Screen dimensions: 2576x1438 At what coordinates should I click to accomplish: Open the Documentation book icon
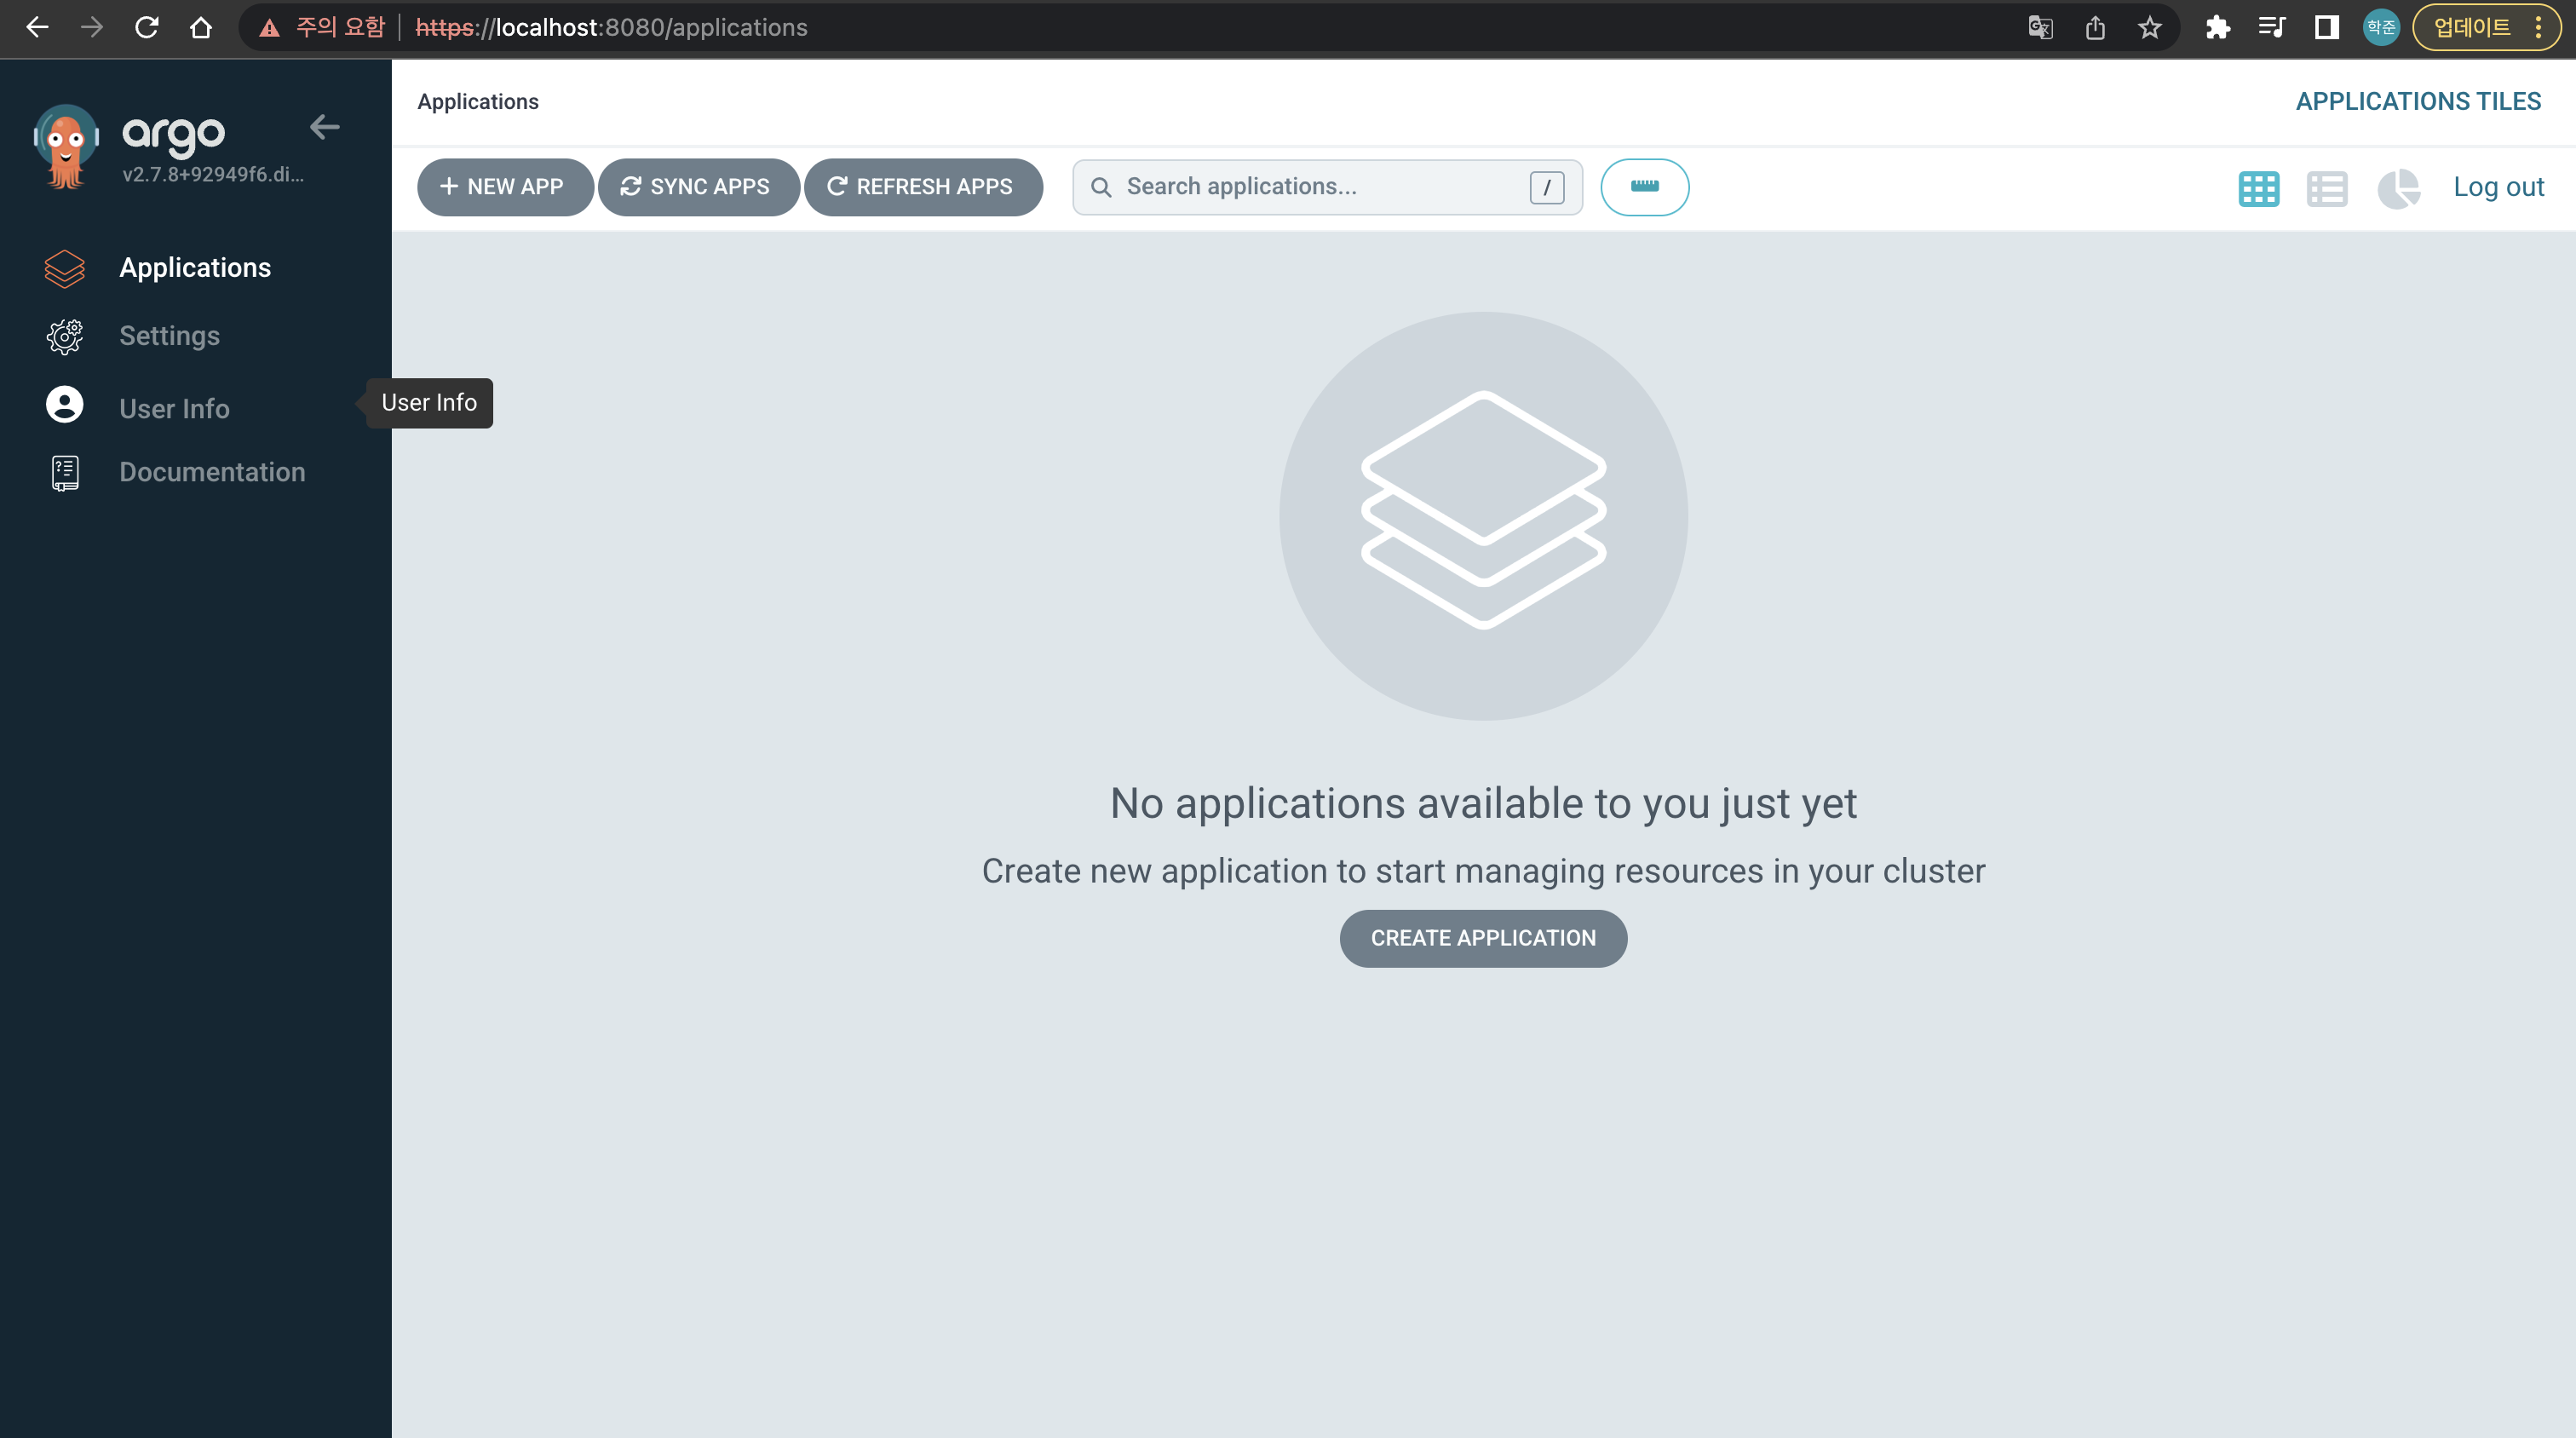click(65, 472)
